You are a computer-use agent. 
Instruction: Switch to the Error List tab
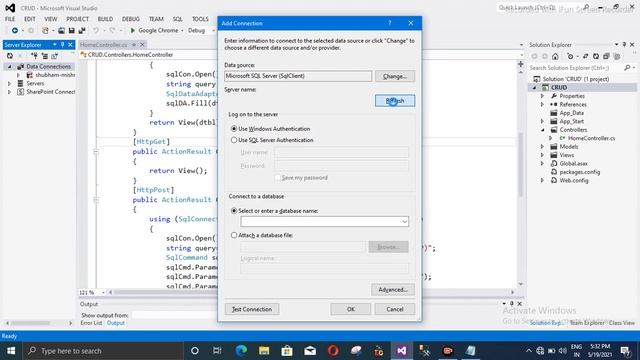coord(91,323)
